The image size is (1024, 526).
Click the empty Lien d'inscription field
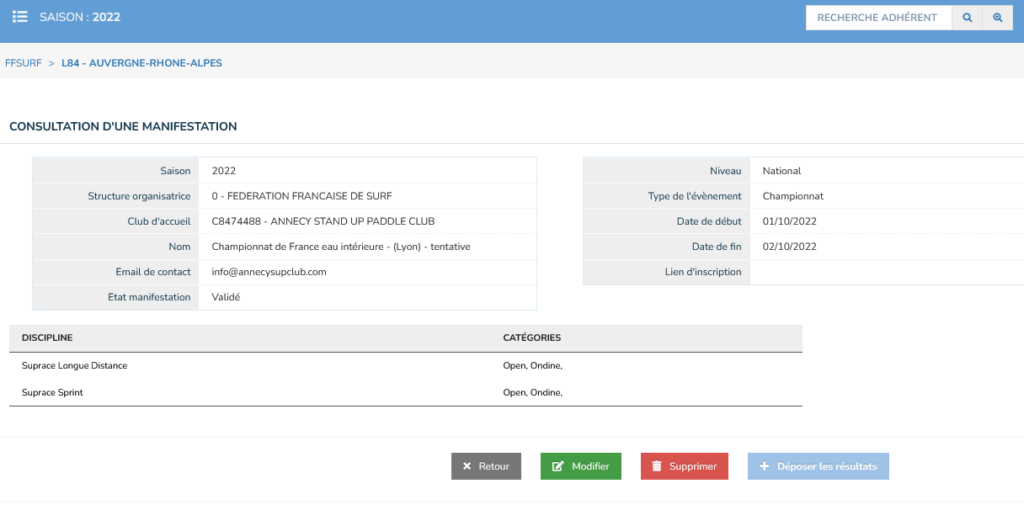click(x=886, y=272)
